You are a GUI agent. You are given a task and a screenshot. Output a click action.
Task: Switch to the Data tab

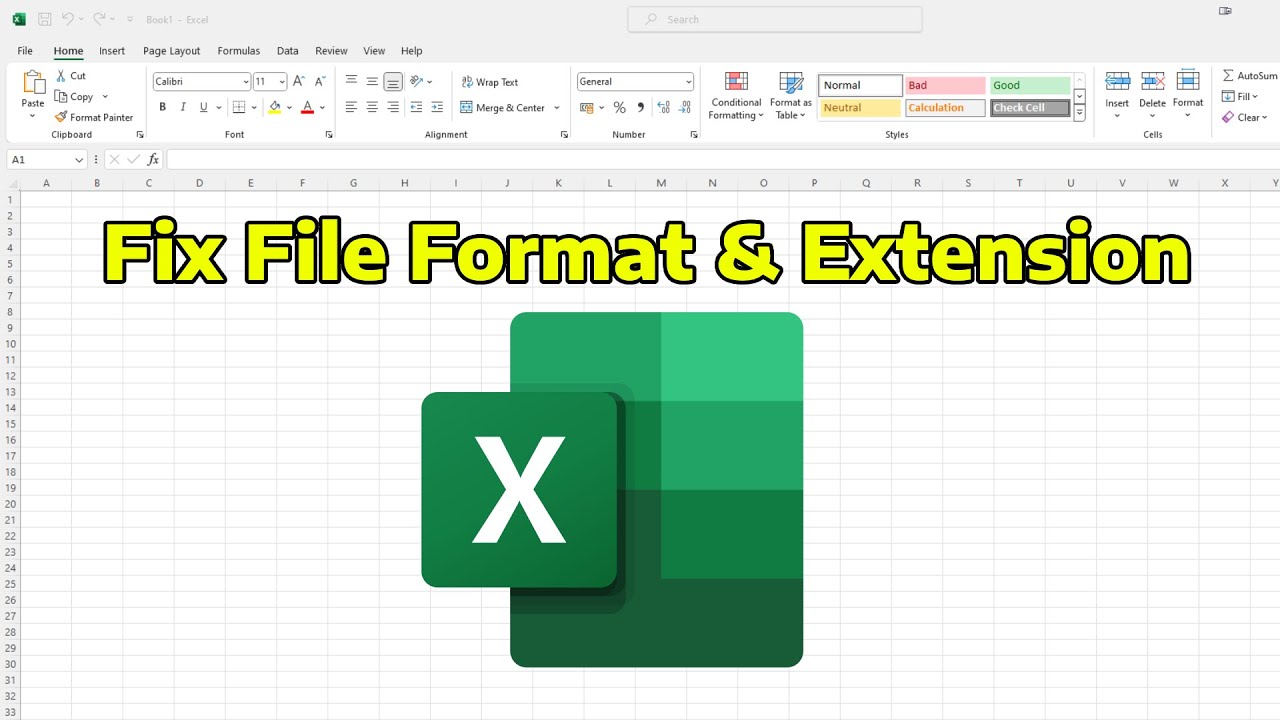pyautogui.click(x=288, y=51)
